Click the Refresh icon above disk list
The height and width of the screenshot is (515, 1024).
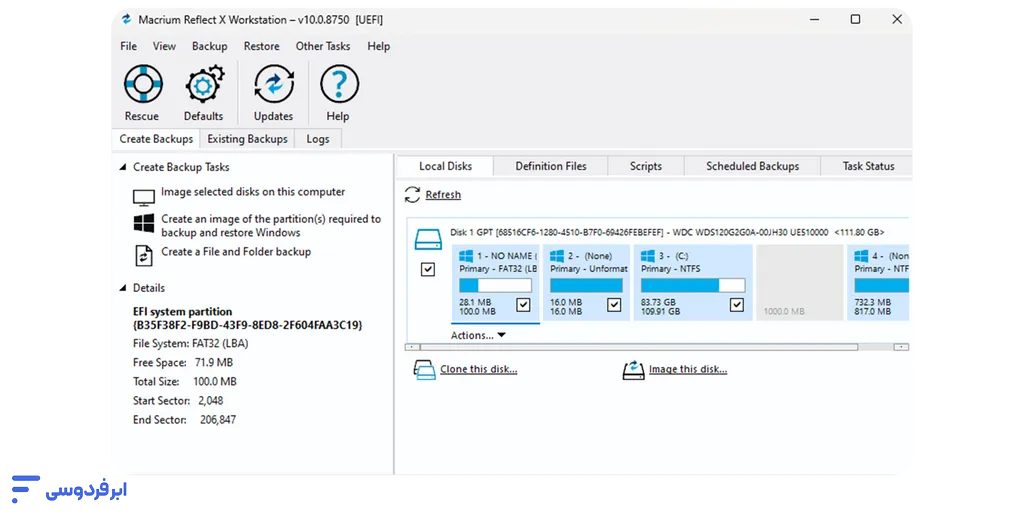pyautogui.click(x=412, y=195)
